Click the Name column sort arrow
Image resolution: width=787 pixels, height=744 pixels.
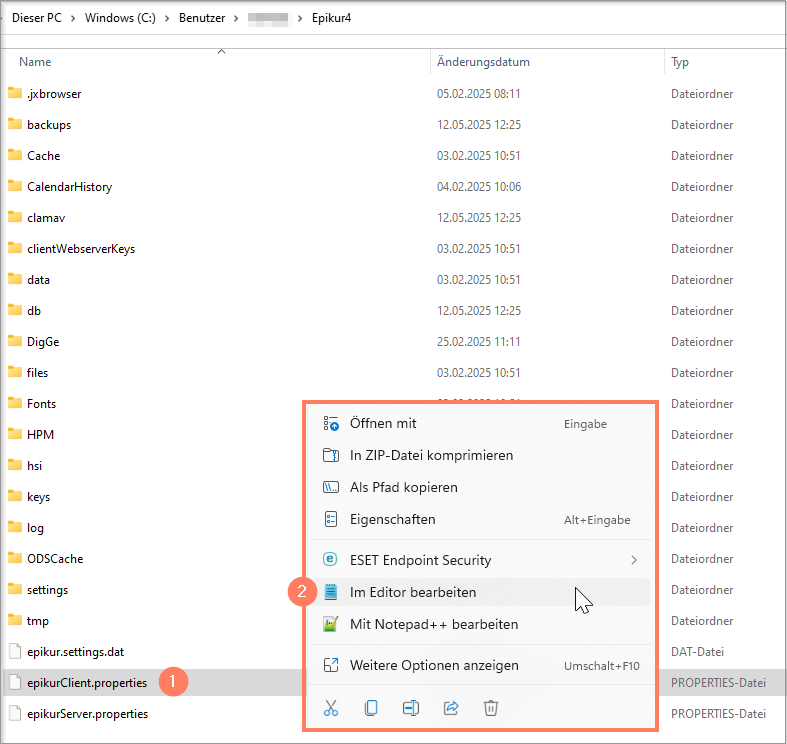[x=221, y=51]
